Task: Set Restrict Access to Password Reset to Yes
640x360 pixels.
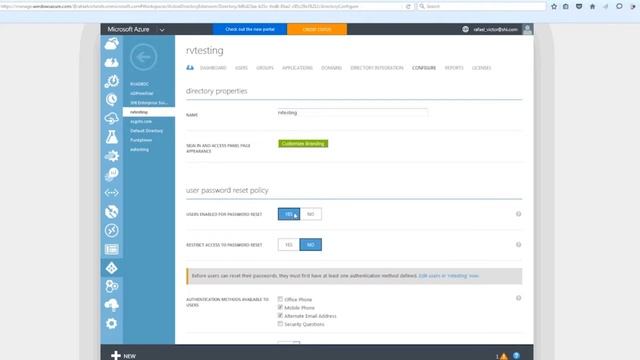Action: (289, 244)
